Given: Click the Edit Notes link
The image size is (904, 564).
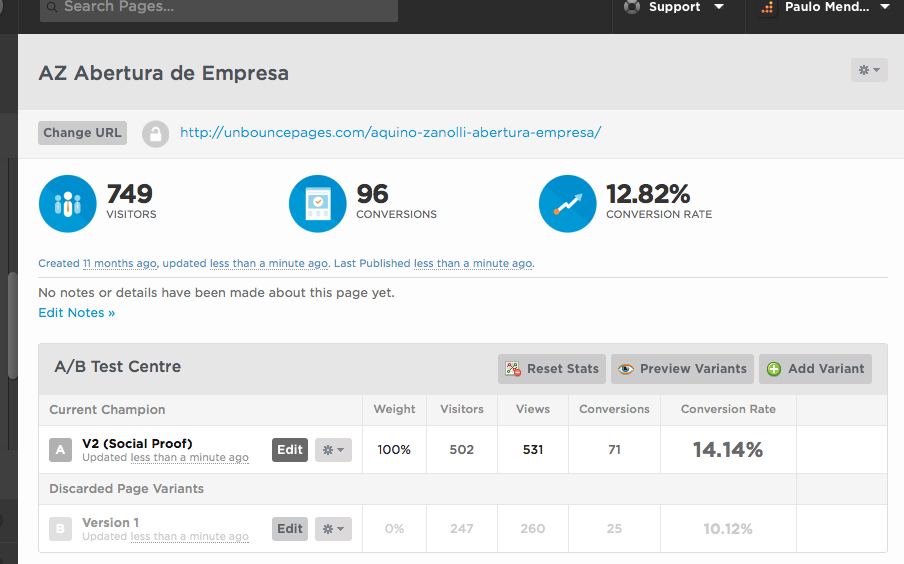Looking at the screenshot, I should pos(77,313).
